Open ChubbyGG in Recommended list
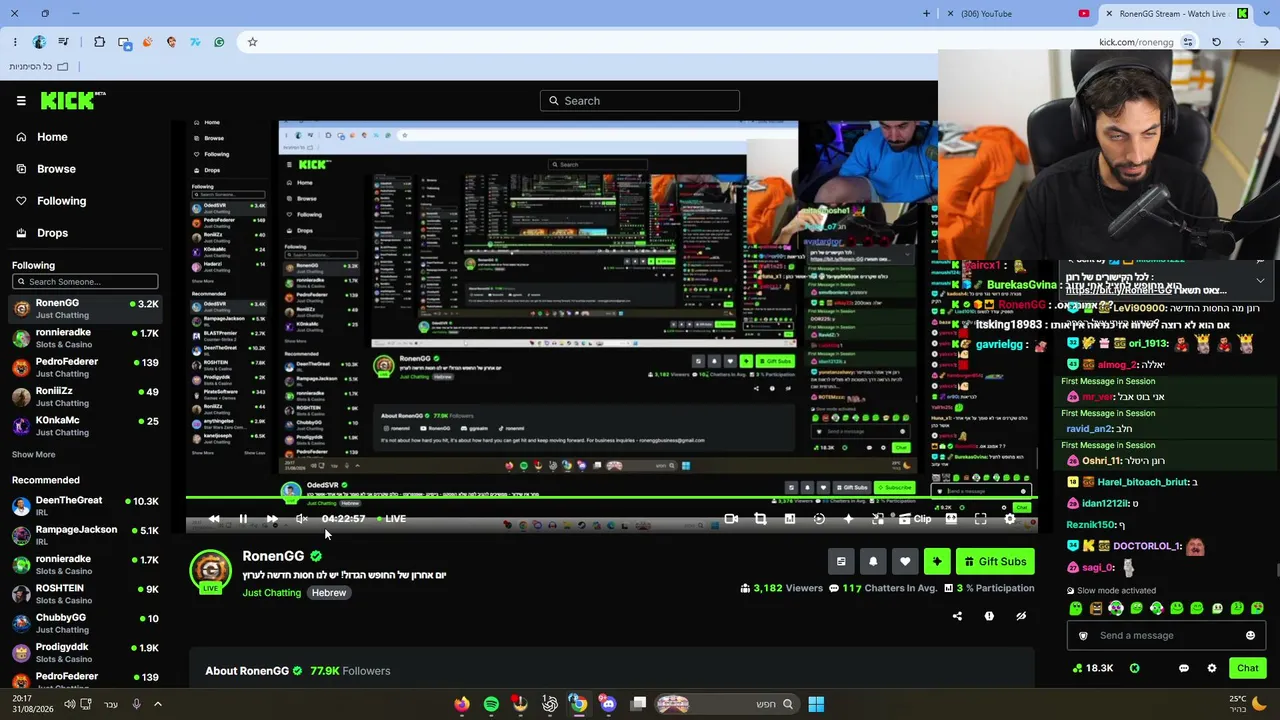This screenshot has height=720, width=1280. (x=85, y=623)
